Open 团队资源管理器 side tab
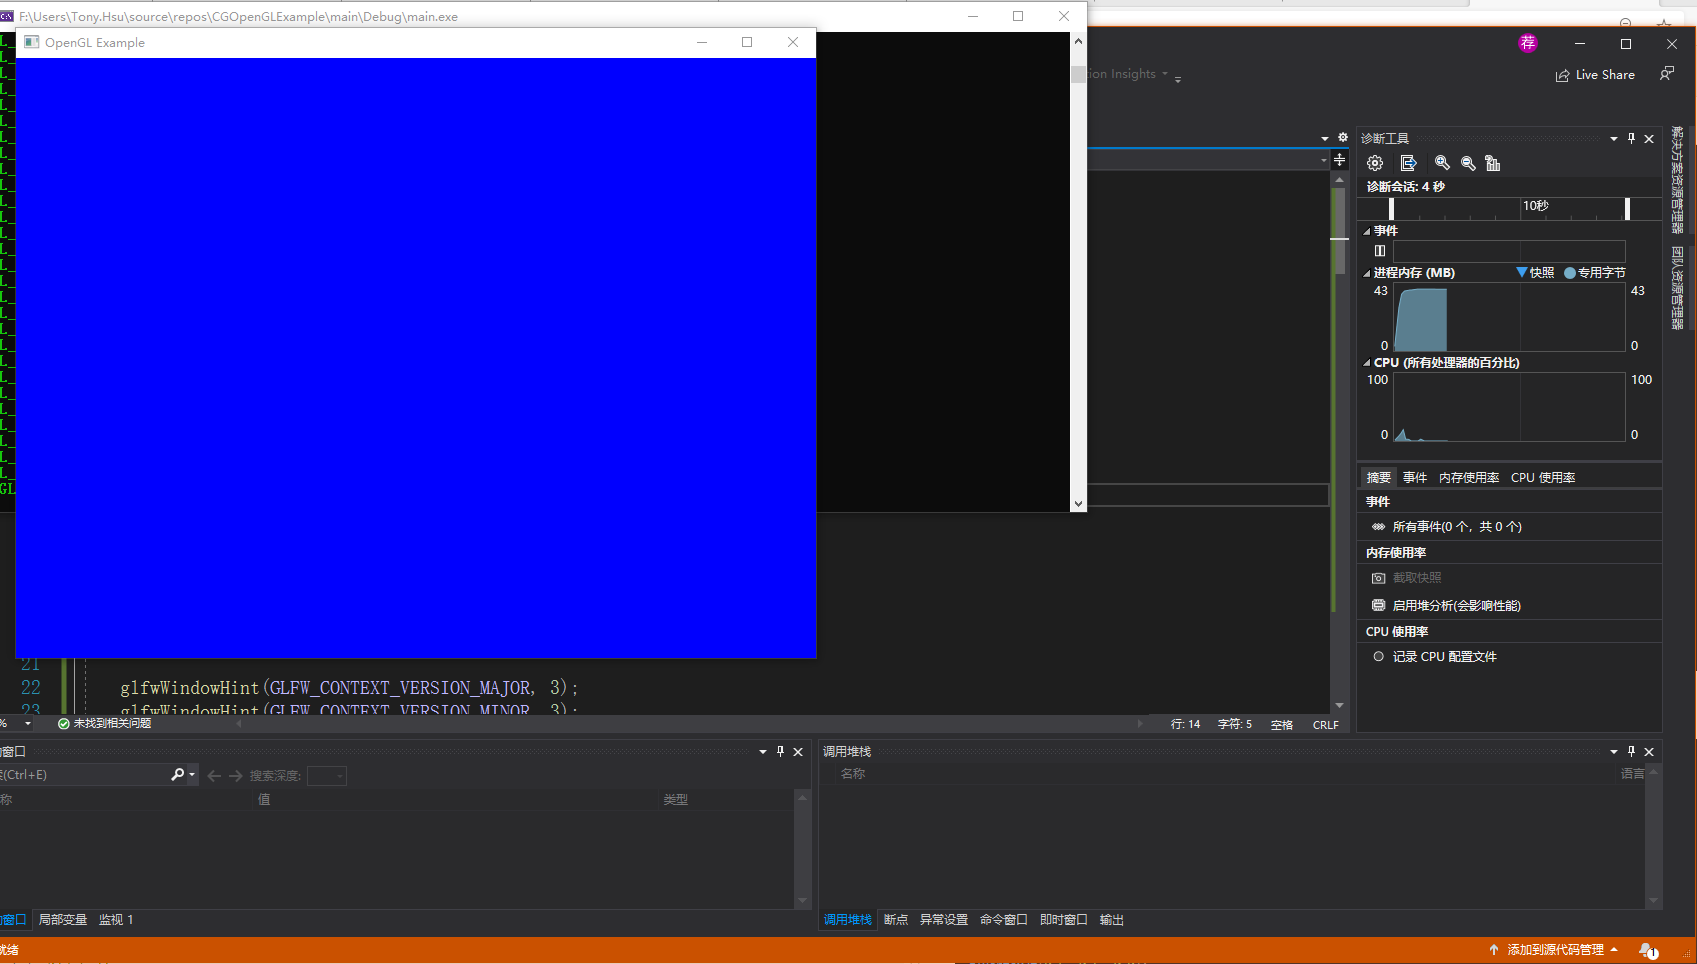The image size is (1697, 964). point(1677,288)
